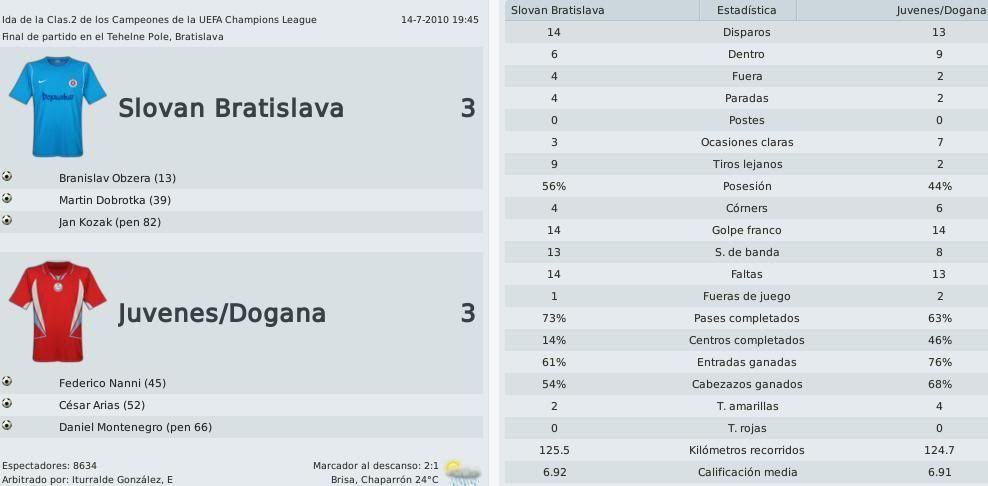This screenshot has height=486, width=988.
Task: Click Juvenes/Dogana stats column header
Action: coord(941,10)
